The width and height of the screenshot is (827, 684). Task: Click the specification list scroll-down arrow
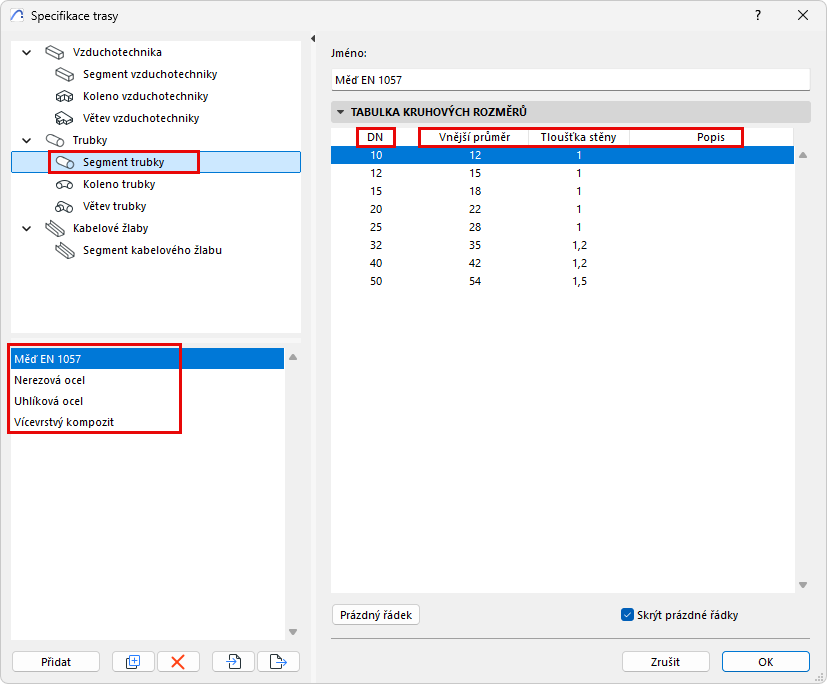tap(293, 632)
